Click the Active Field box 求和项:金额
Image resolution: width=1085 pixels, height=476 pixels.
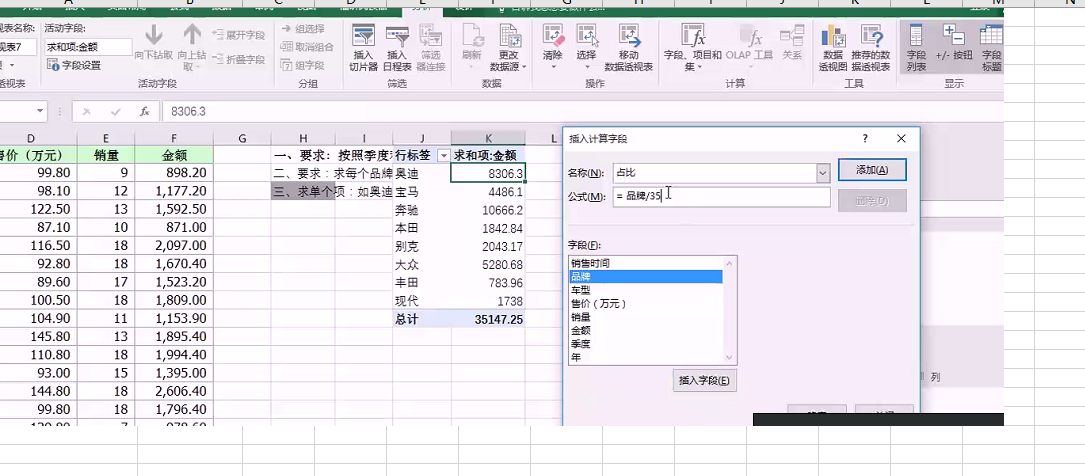point(88,47)
